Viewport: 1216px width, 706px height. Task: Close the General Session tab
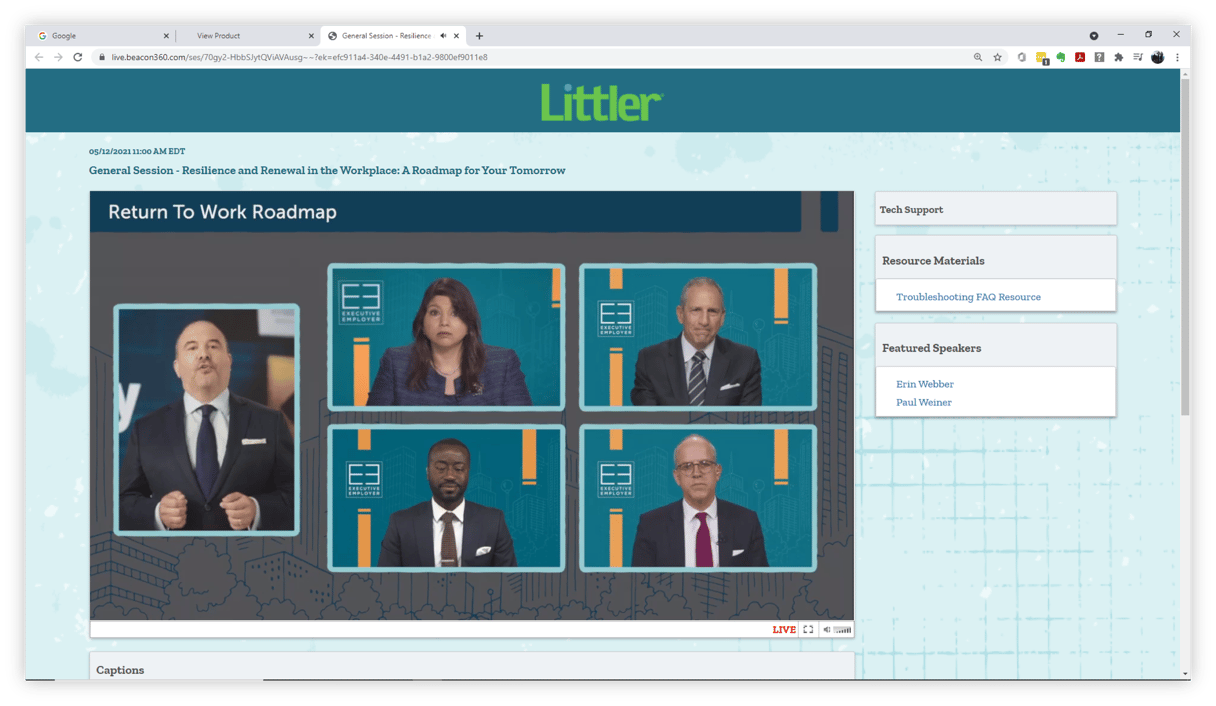click(457, 36)
